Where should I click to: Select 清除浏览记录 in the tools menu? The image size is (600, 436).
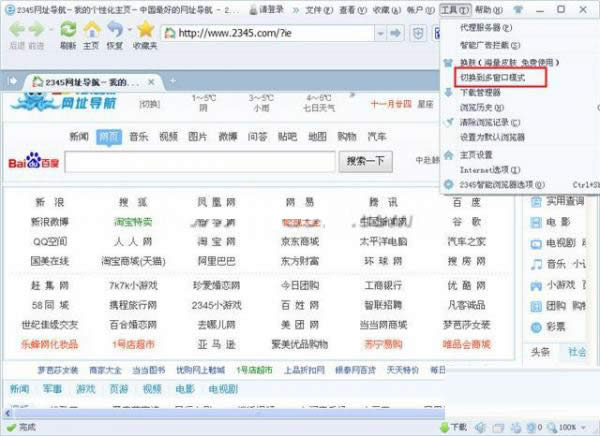pyautogui.click(x=490, y=122)
